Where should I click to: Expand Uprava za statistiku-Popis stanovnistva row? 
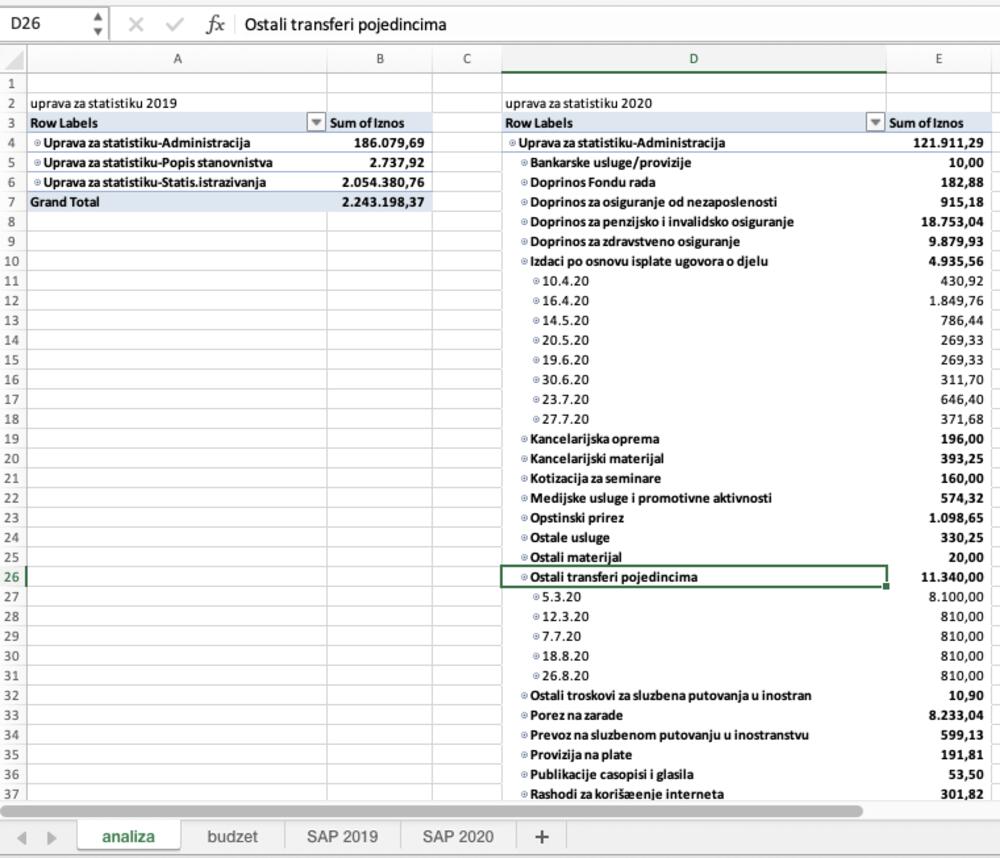(x=38, y=162)
